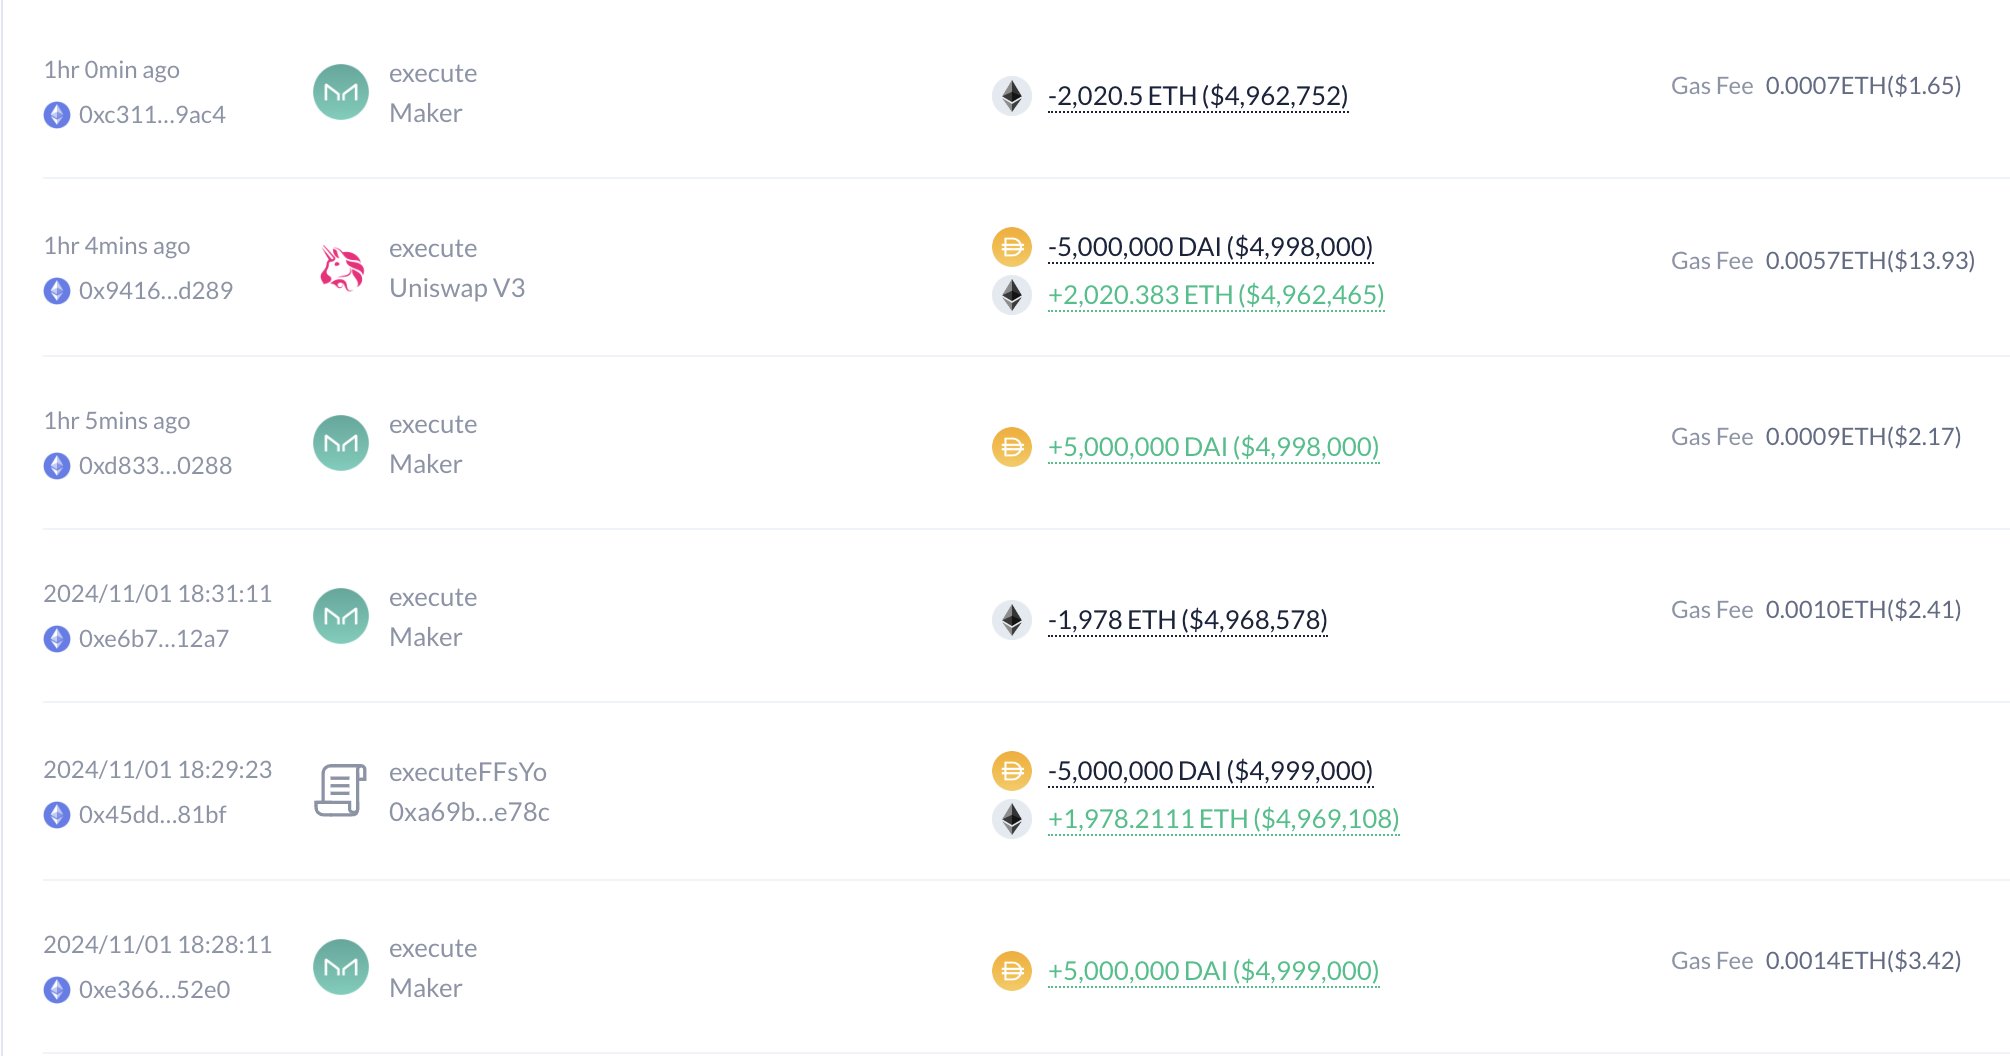Screen dimensions: 2010x1056
Task: Click the Maker icon in the 18:31:11 row
Action: 341,616
